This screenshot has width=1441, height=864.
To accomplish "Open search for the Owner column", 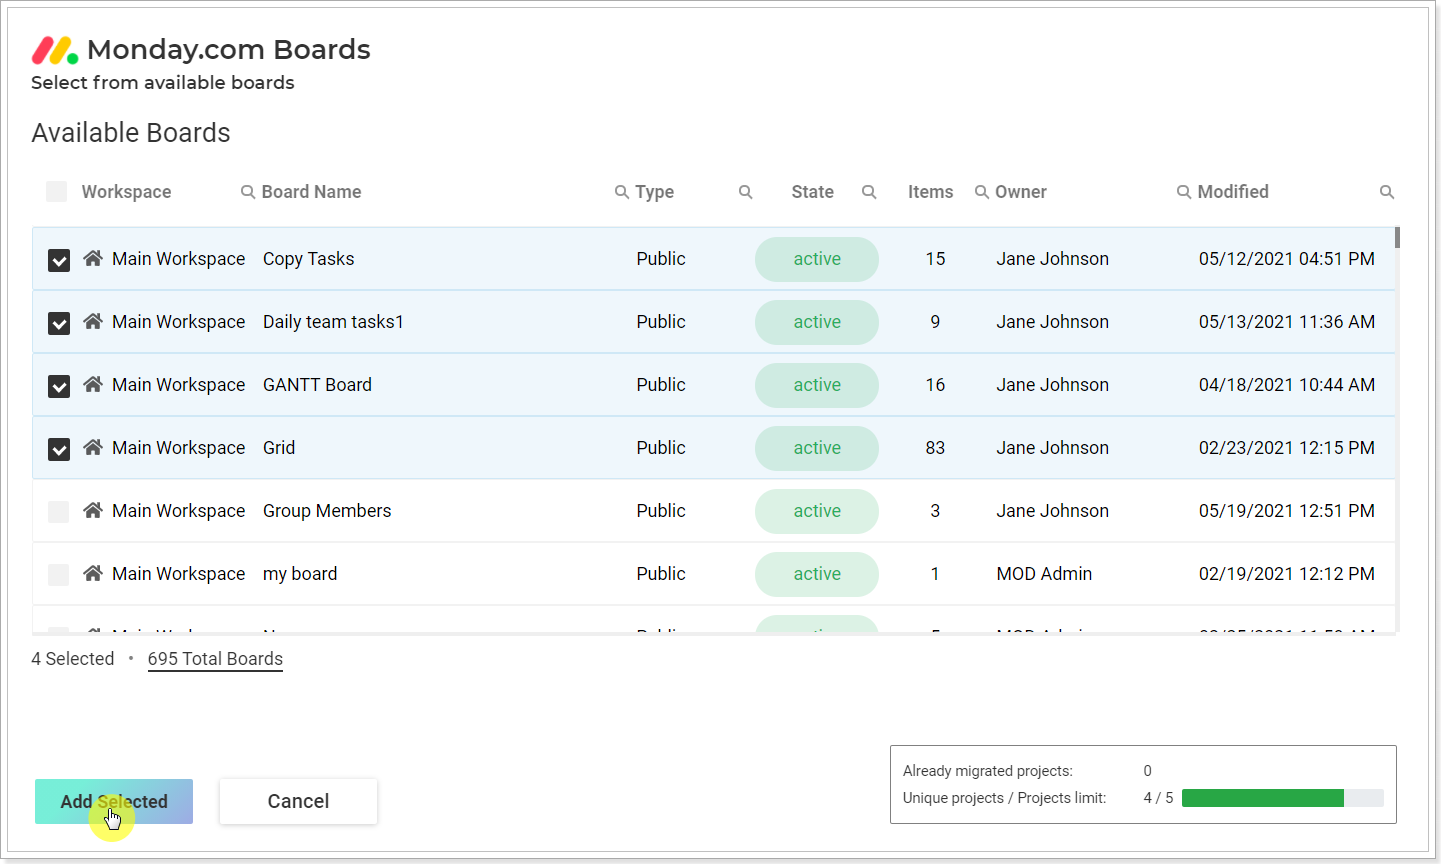I will [982, 191].
